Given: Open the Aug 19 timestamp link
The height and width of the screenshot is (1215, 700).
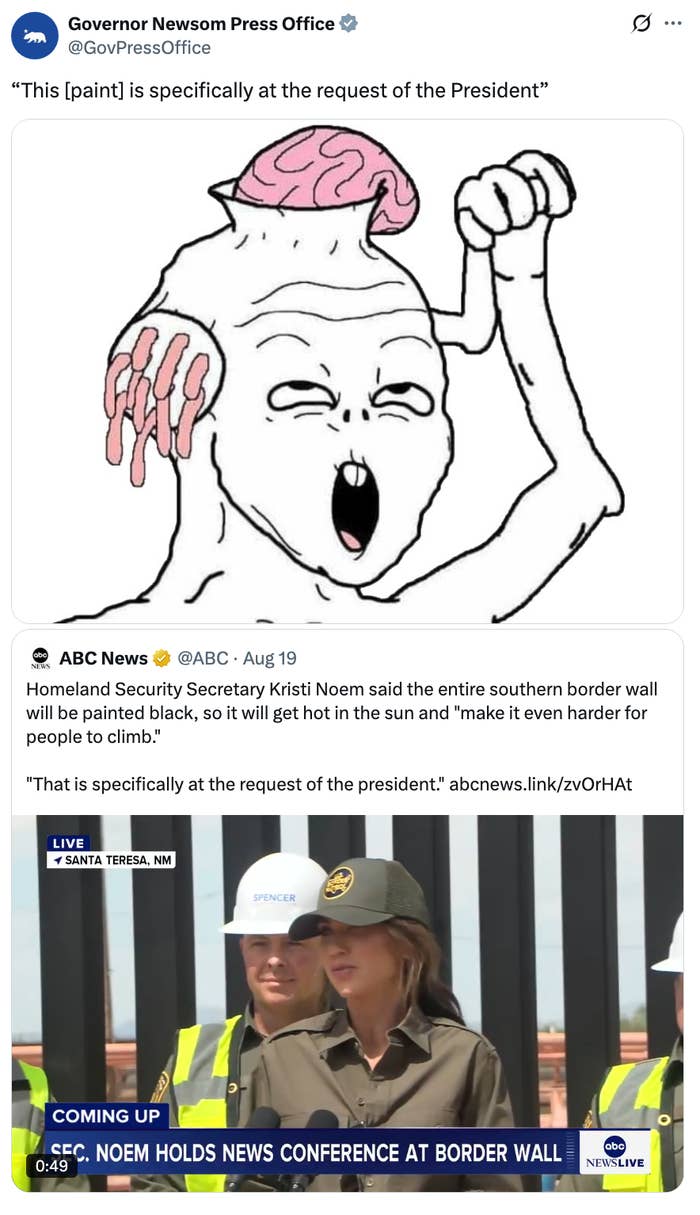Looking at the screenshot, I should pyautogui.click(x=270, y=658).
